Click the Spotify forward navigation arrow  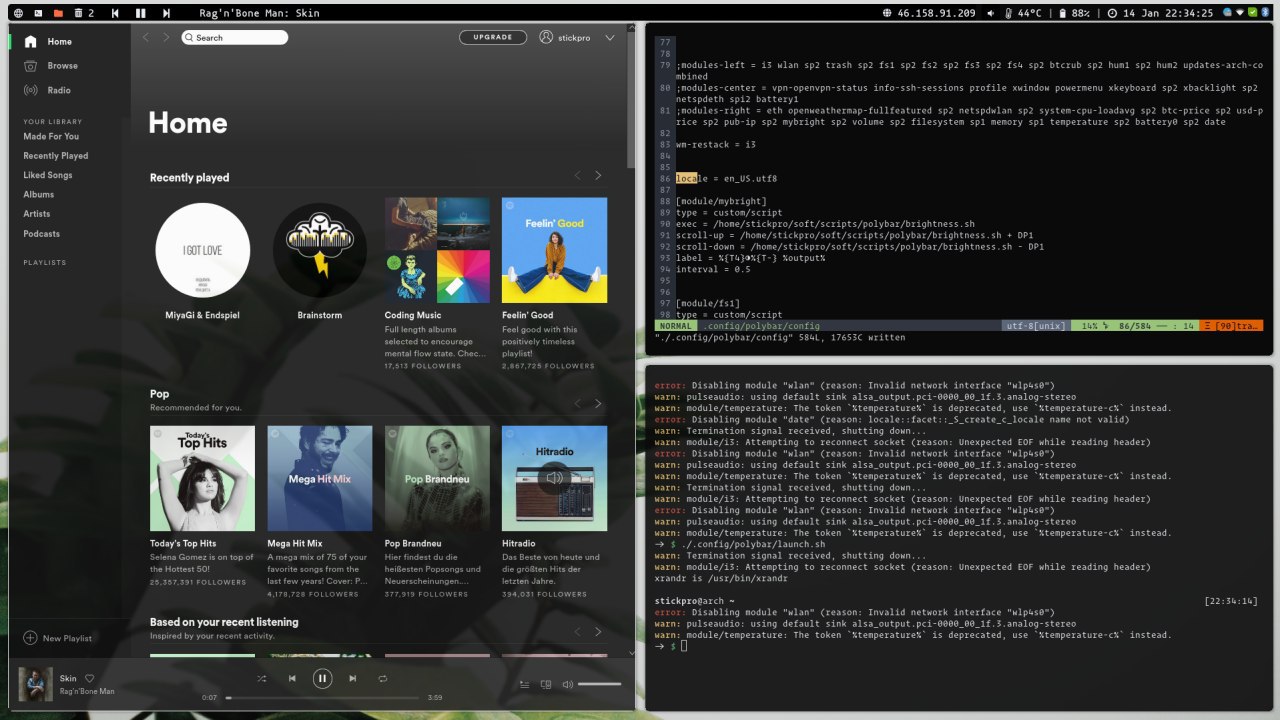click(167, 37)
